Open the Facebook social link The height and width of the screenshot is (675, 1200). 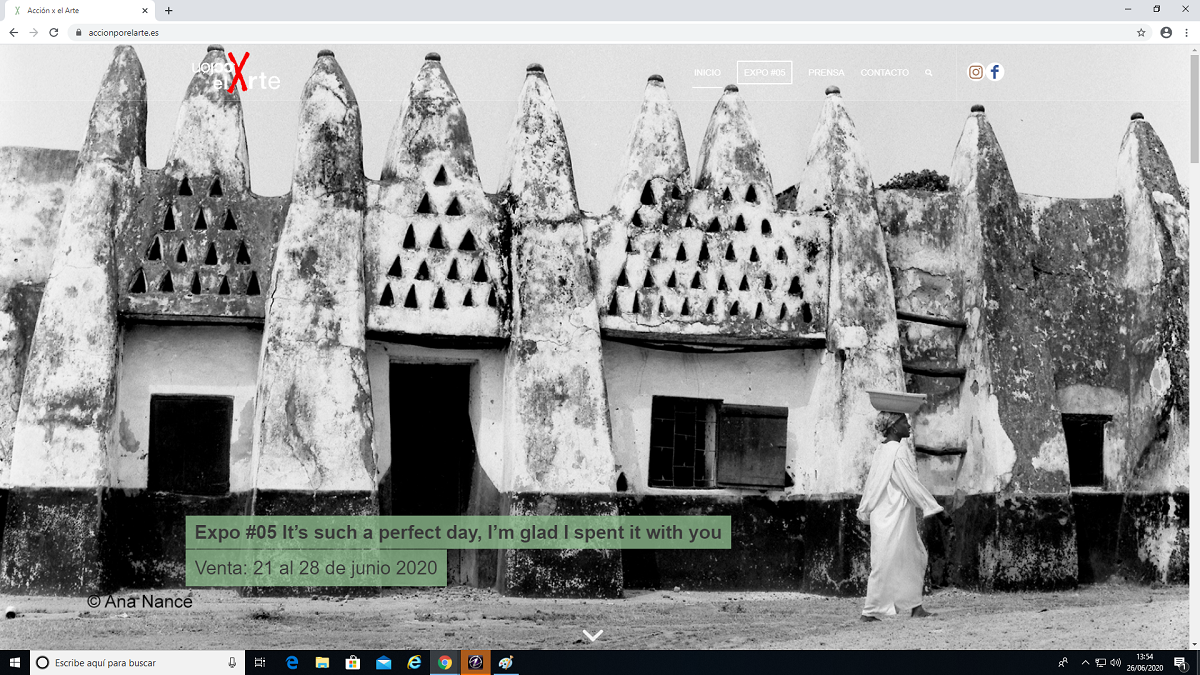[x=995, y=72]
